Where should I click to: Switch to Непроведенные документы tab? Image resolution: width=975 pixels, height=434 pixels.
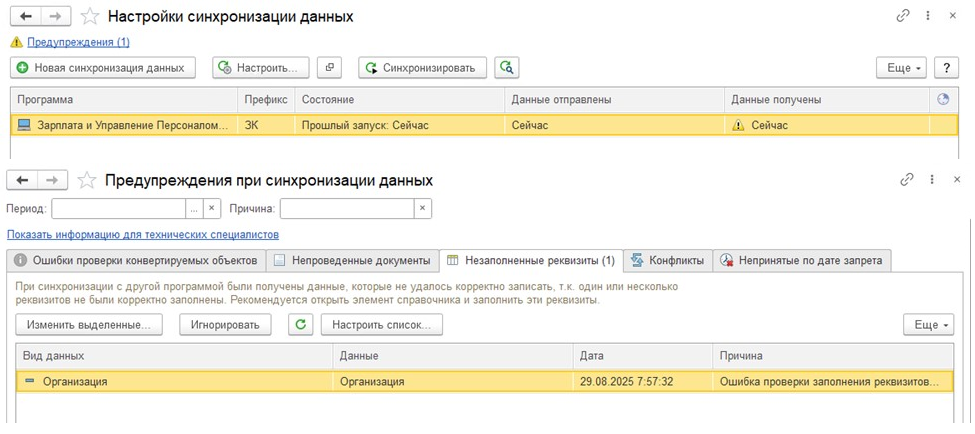[353, 261]
